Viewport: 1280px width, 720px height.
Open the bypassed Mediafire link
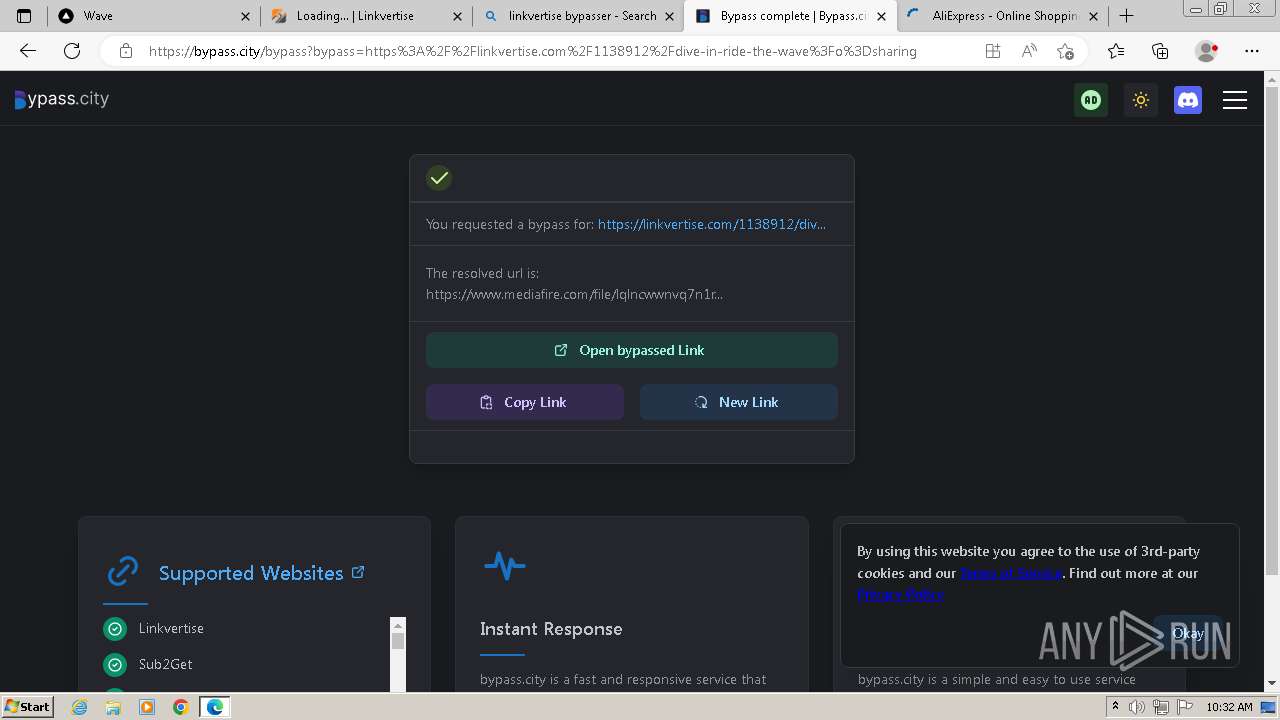(631, 350)
